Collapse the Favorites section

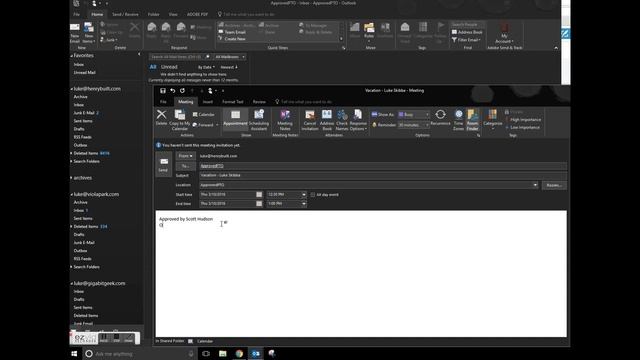71,56
